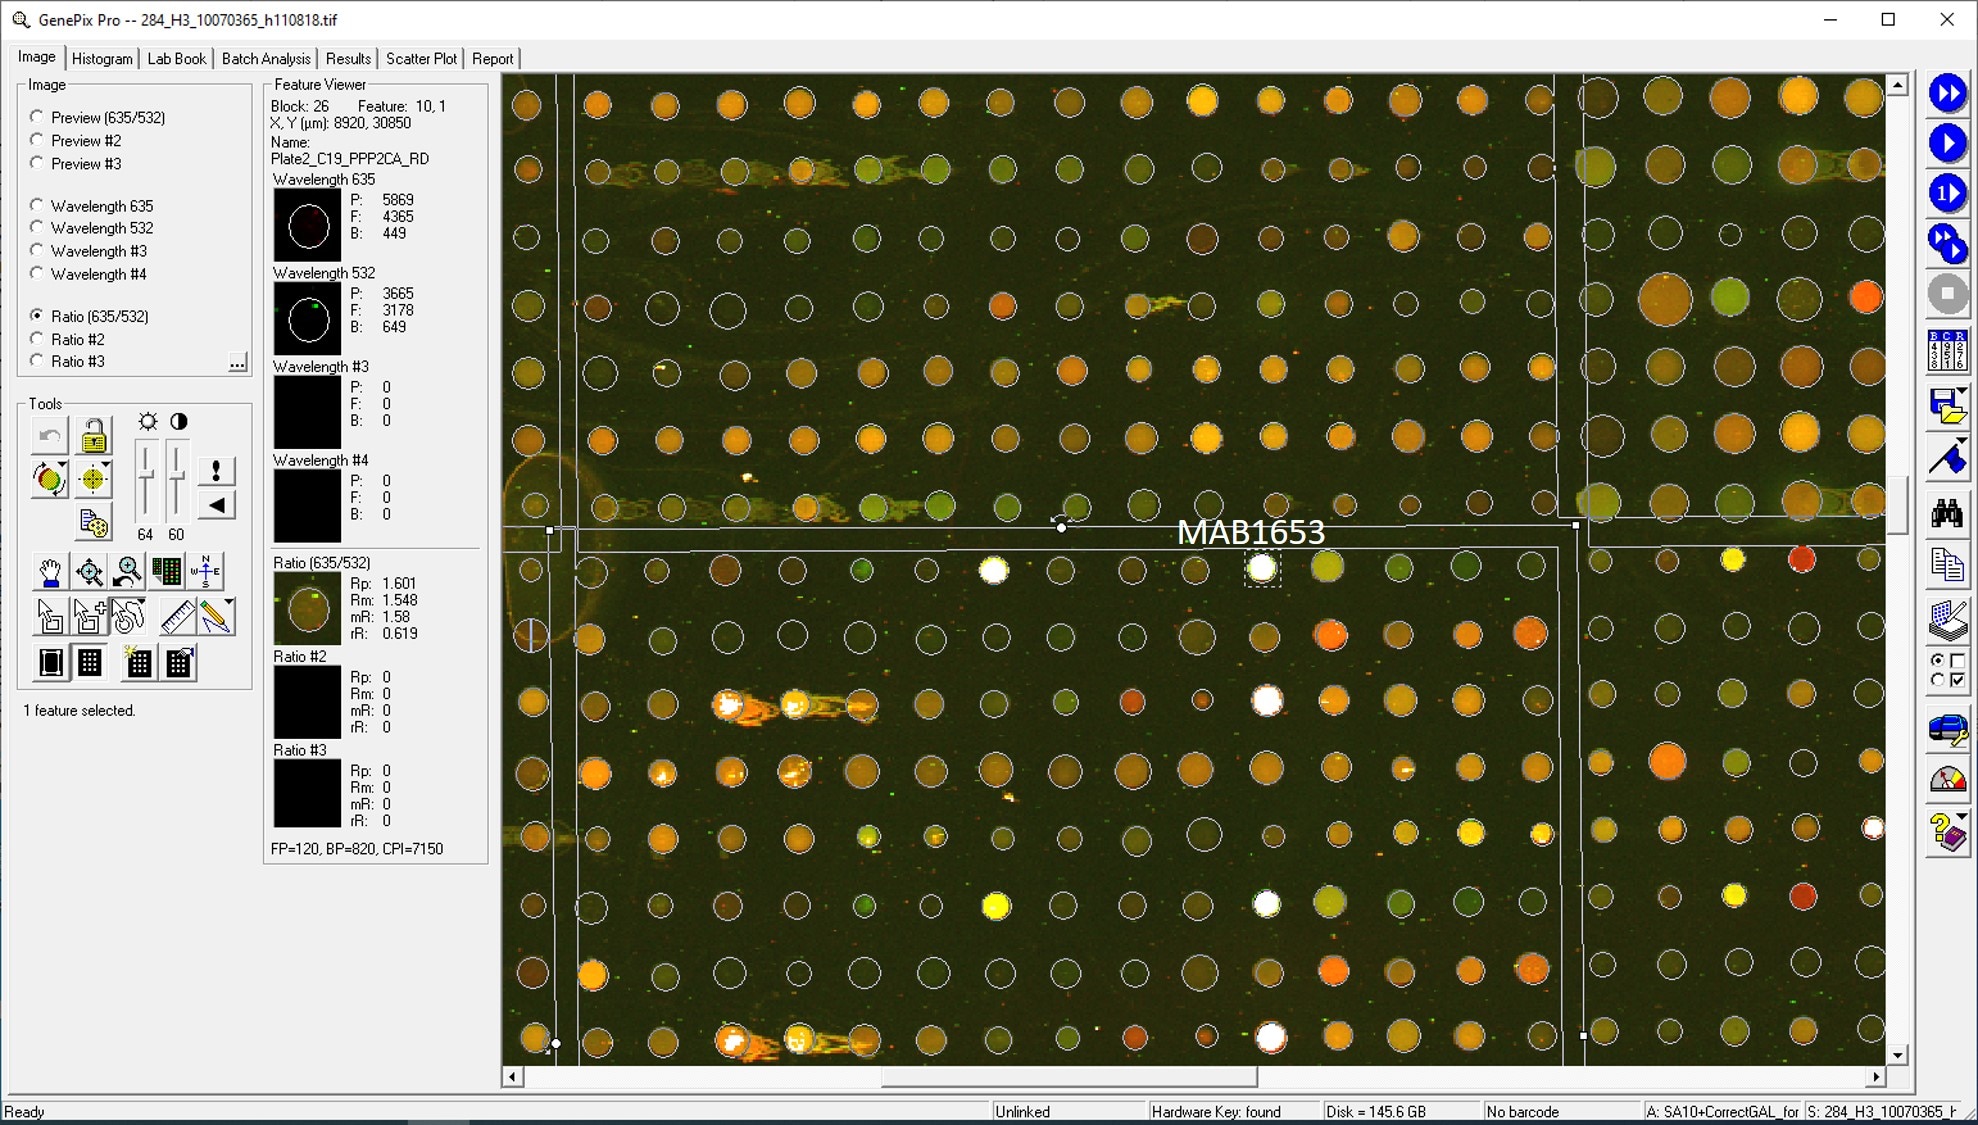Click the ellipsis button in Image panel
Image resolution: width=1978 pixels, height=1125 pixels.
237,362
